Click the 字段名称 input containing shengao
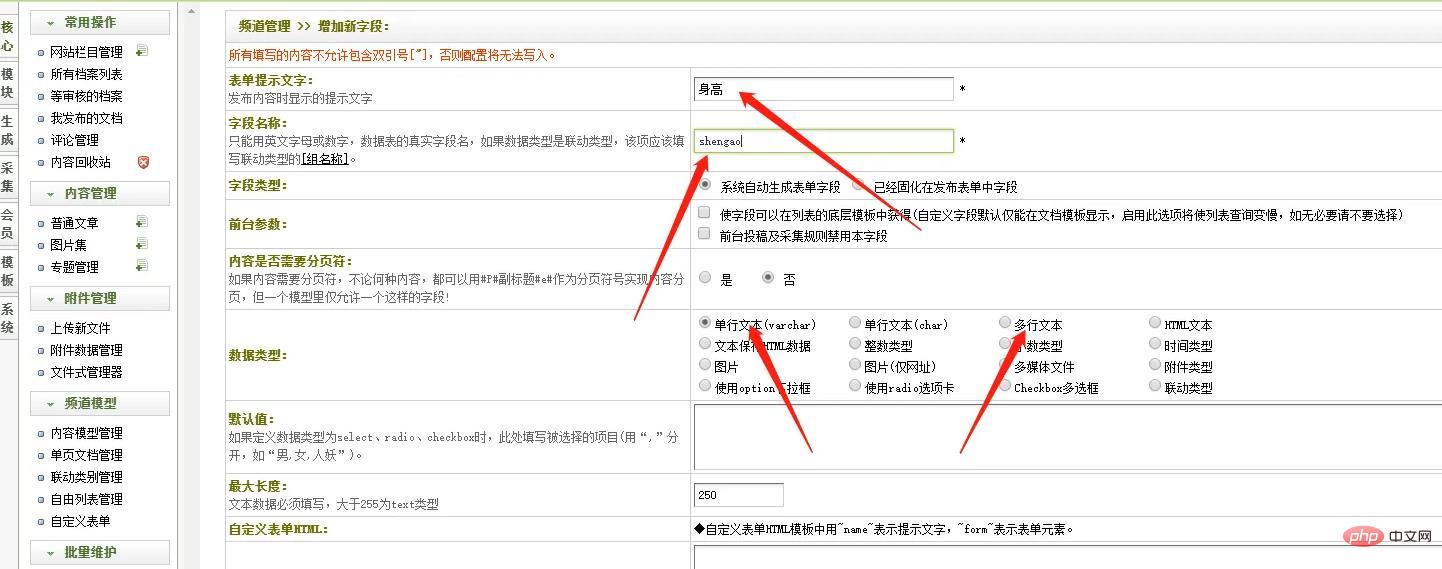 click(823, 141)
